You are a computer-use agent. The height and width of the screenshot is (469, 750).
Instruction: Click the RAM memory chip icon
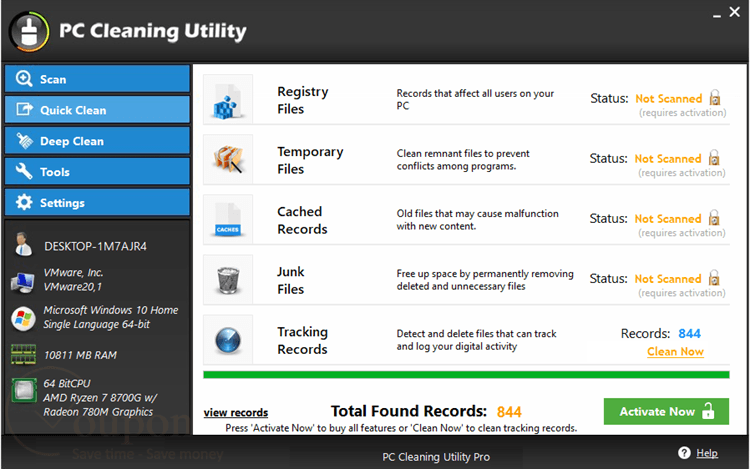click(x=23, y=355)
